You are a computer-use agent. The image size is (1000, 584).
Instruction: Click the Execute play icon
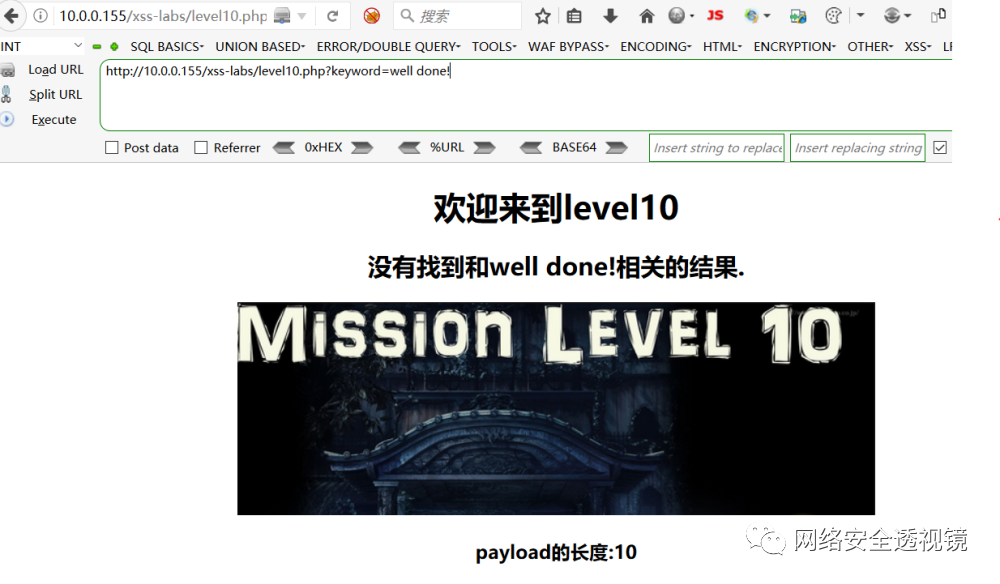(x=7, y=119)
